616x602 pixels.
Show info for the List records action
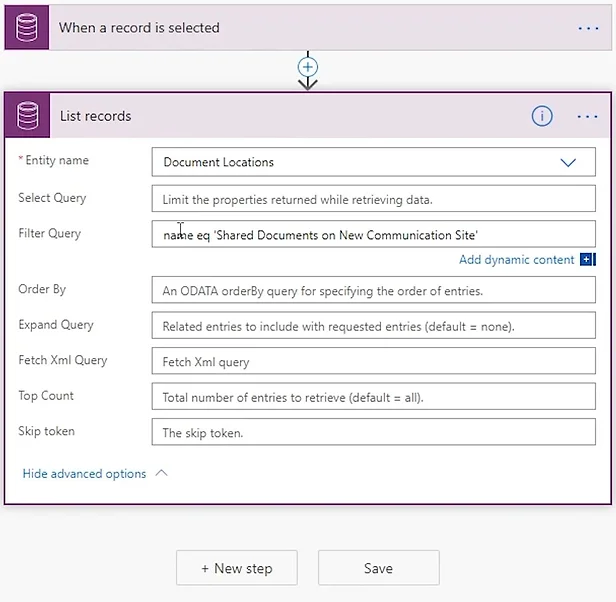[542, 116]
